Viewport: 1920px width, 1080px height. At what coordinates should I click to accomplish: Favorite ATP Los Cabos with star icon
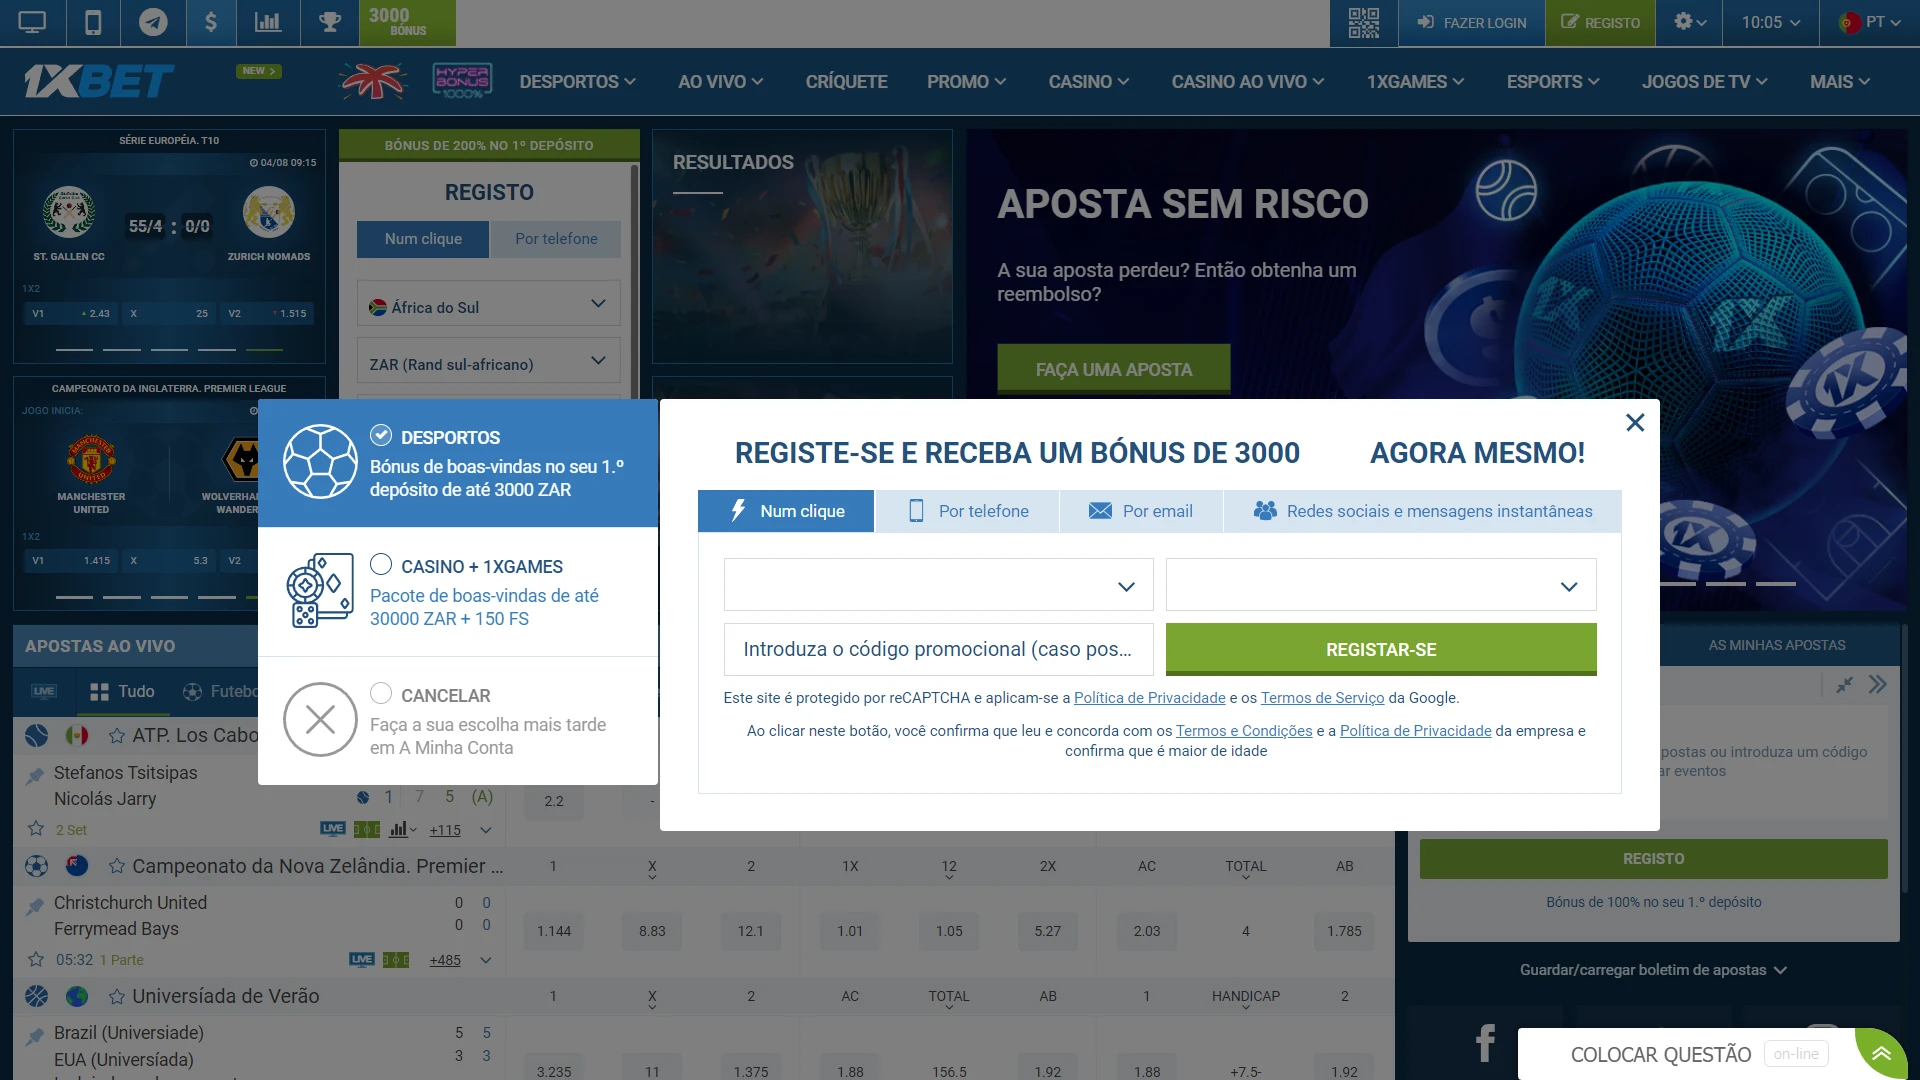[x=117, y=736]
